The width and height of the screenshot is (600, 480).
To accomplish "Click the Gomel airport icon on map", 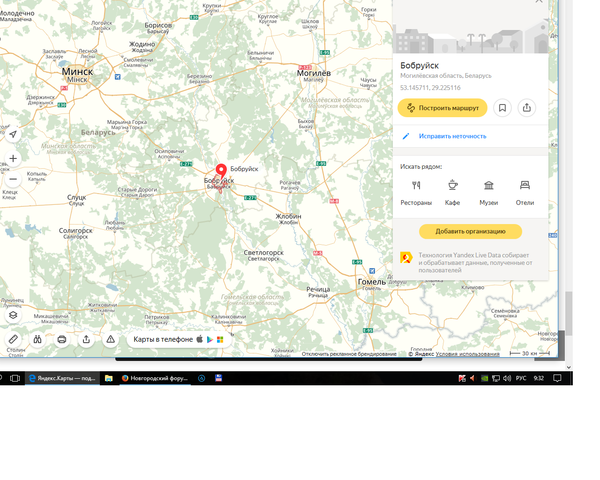I will tap(372, 271).
